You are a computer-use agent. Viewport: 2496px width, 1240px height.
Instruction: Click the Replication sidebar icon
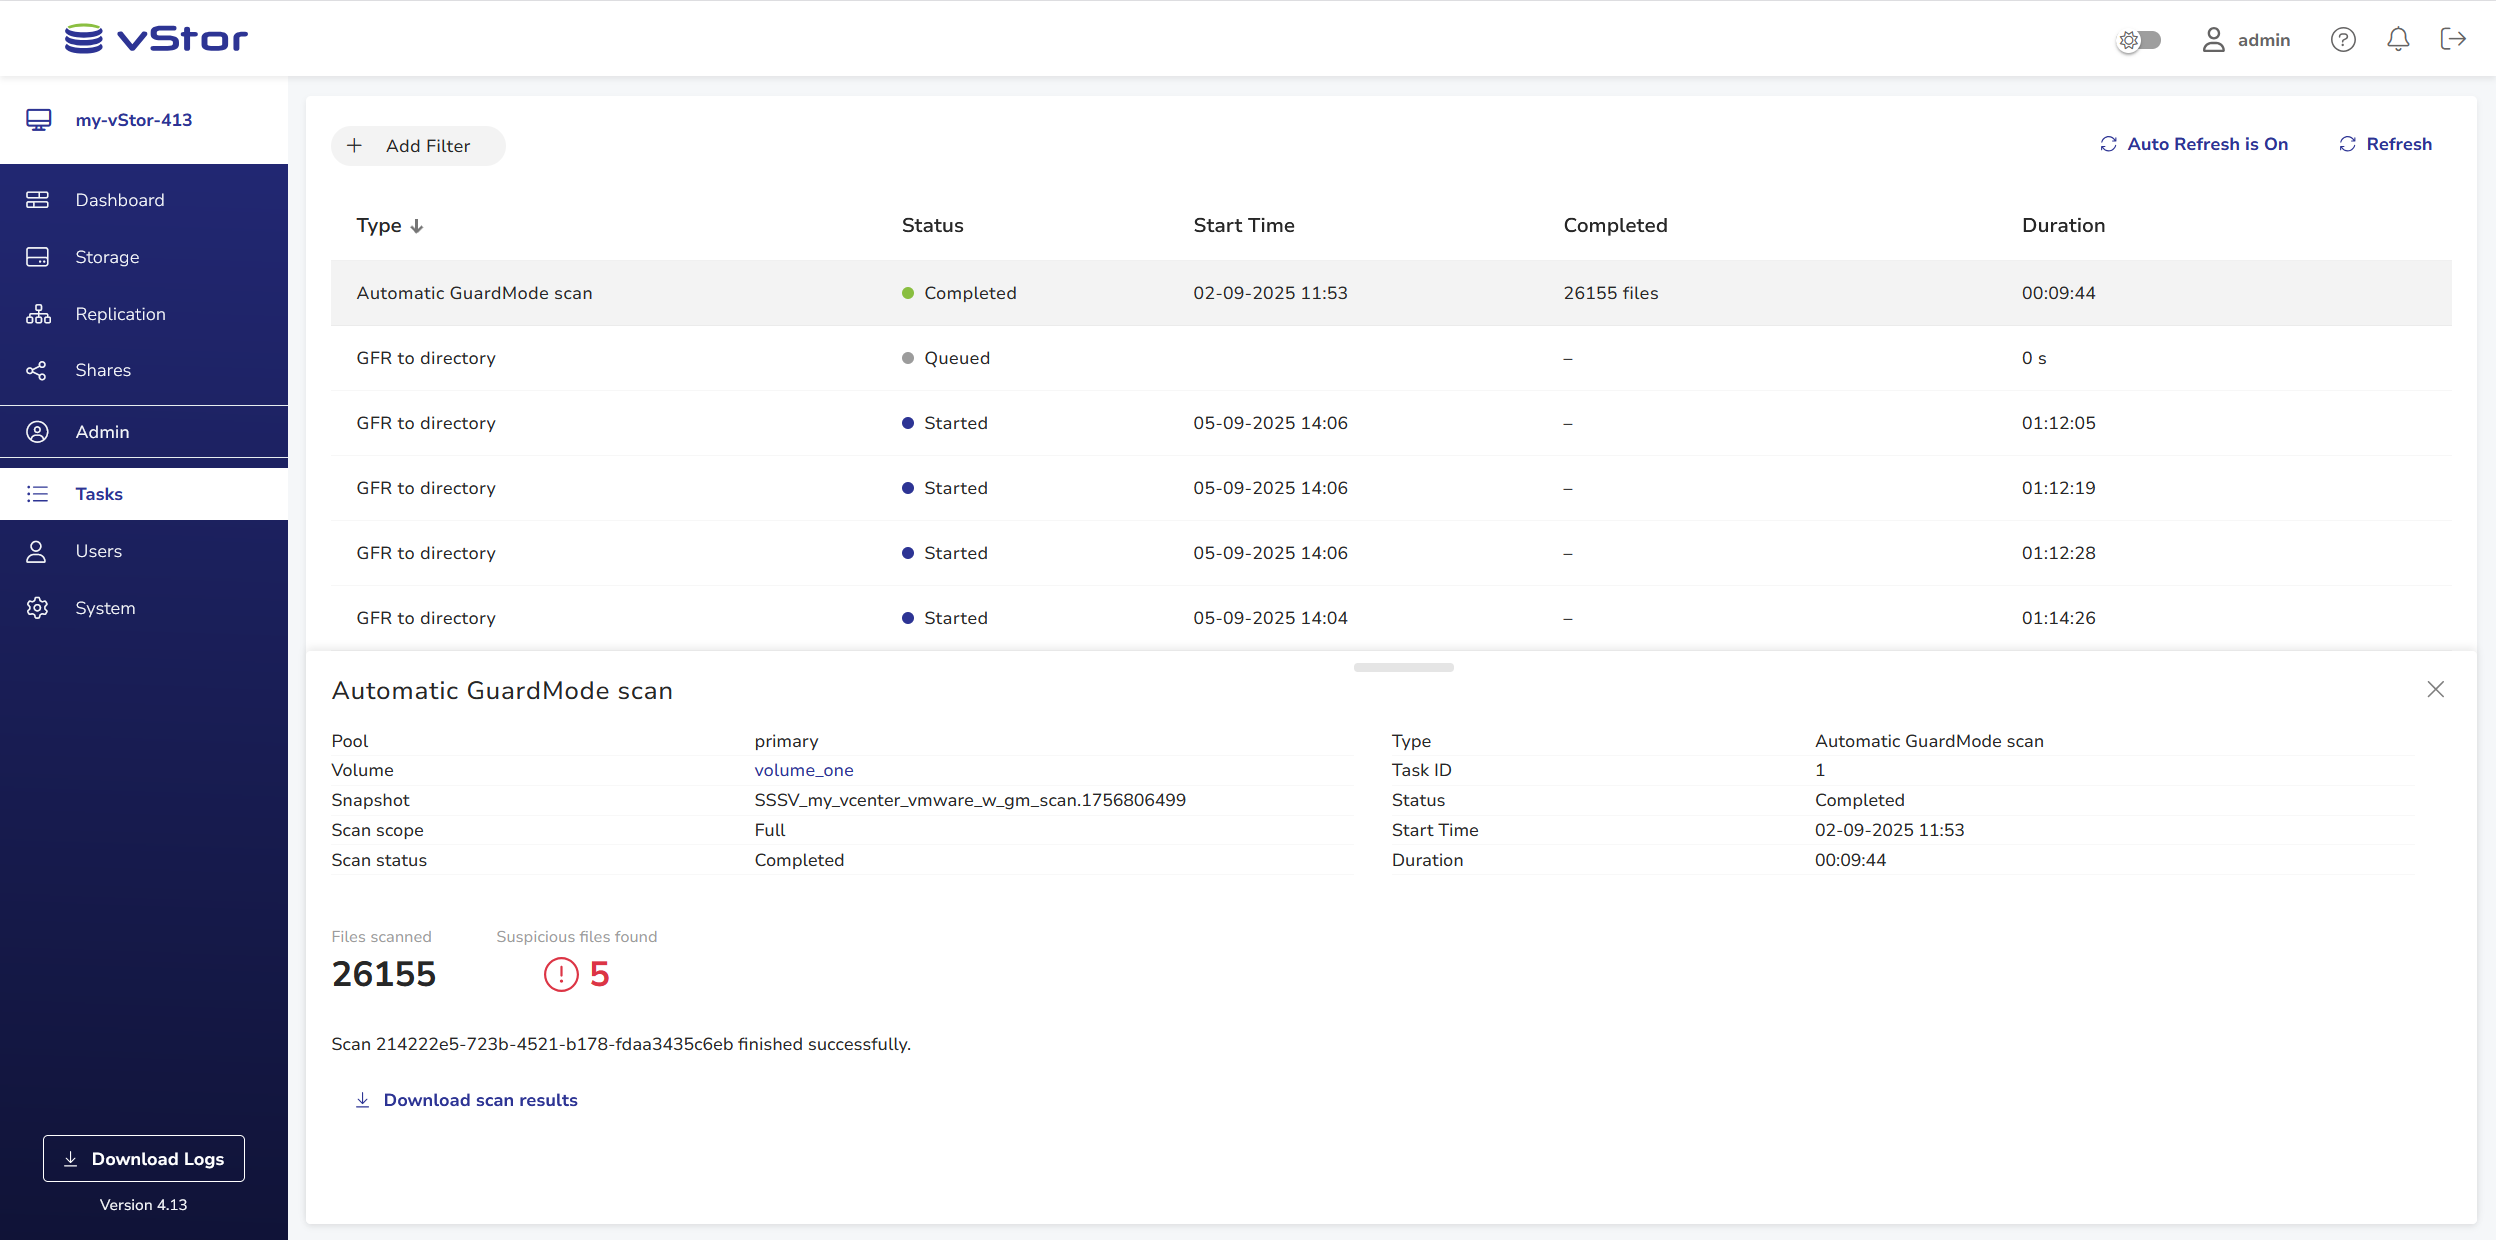(x=38, y=314)
